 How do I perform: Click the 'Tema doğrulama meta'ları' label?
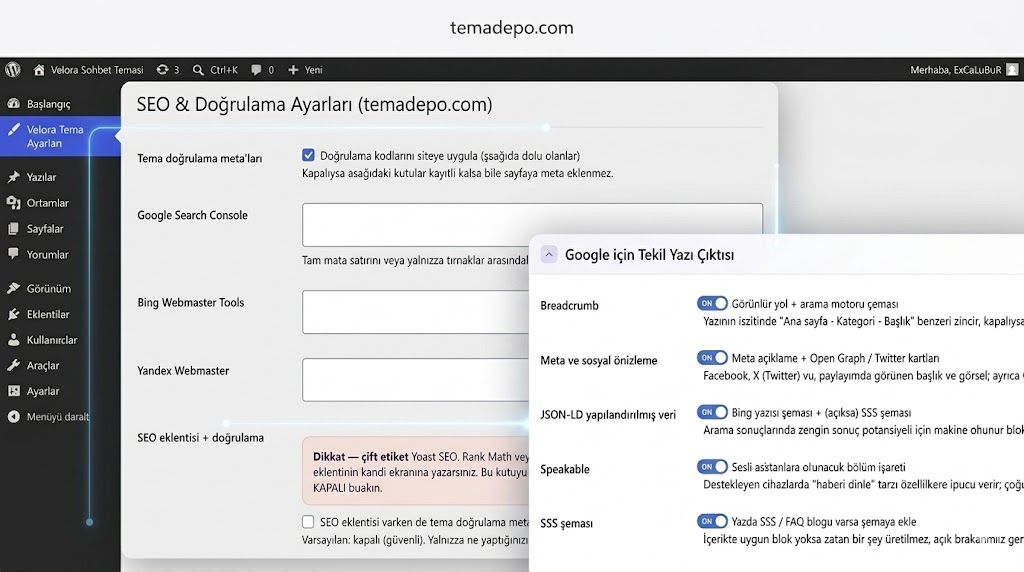coord(199,158)
